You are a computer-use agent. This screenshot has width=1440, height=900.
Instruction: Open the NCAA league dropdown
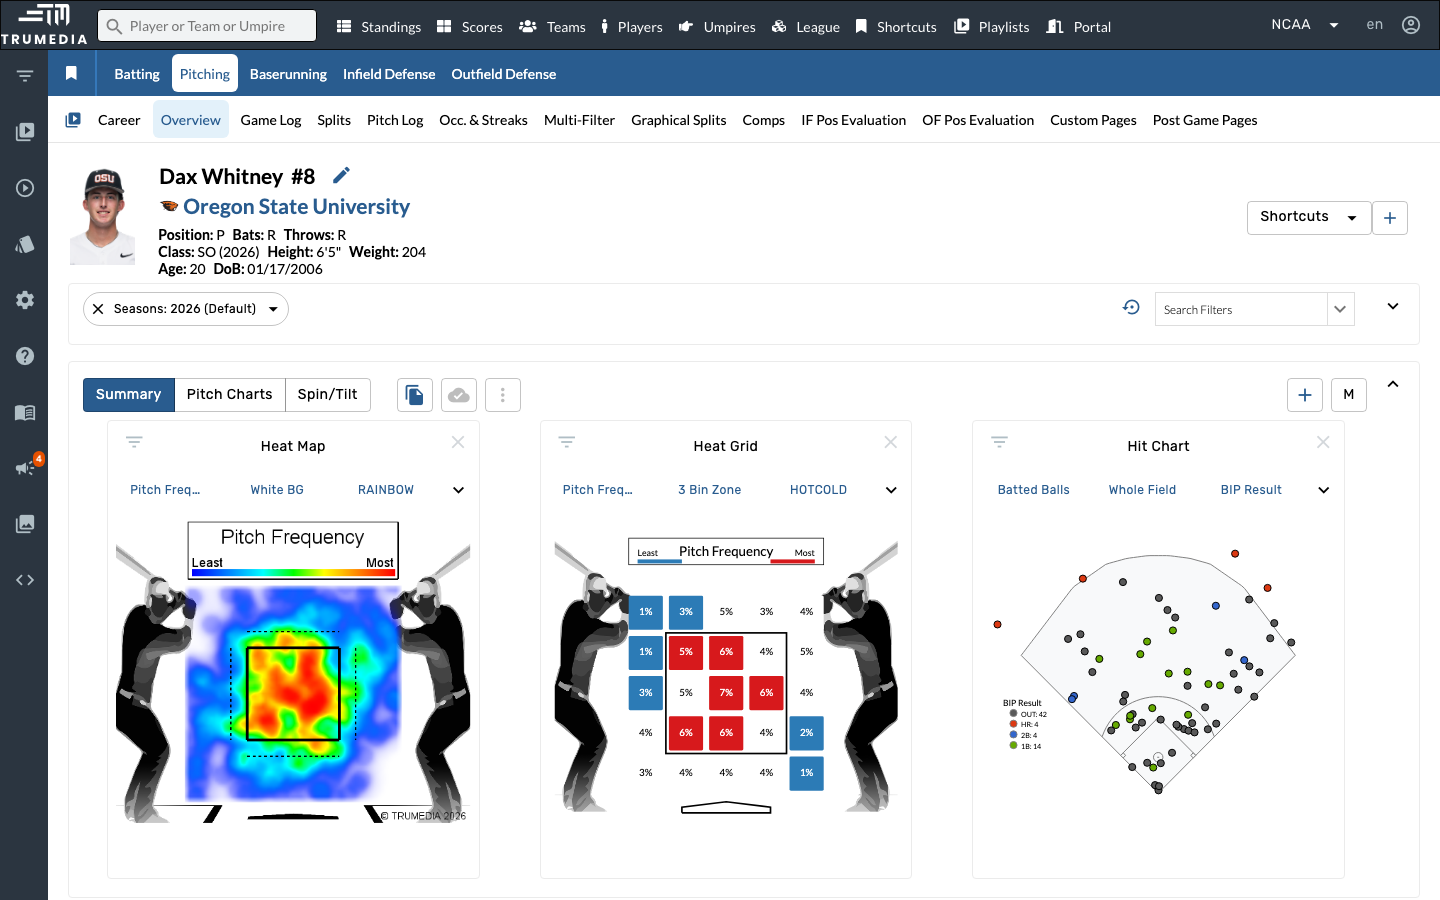point(1304,25)
